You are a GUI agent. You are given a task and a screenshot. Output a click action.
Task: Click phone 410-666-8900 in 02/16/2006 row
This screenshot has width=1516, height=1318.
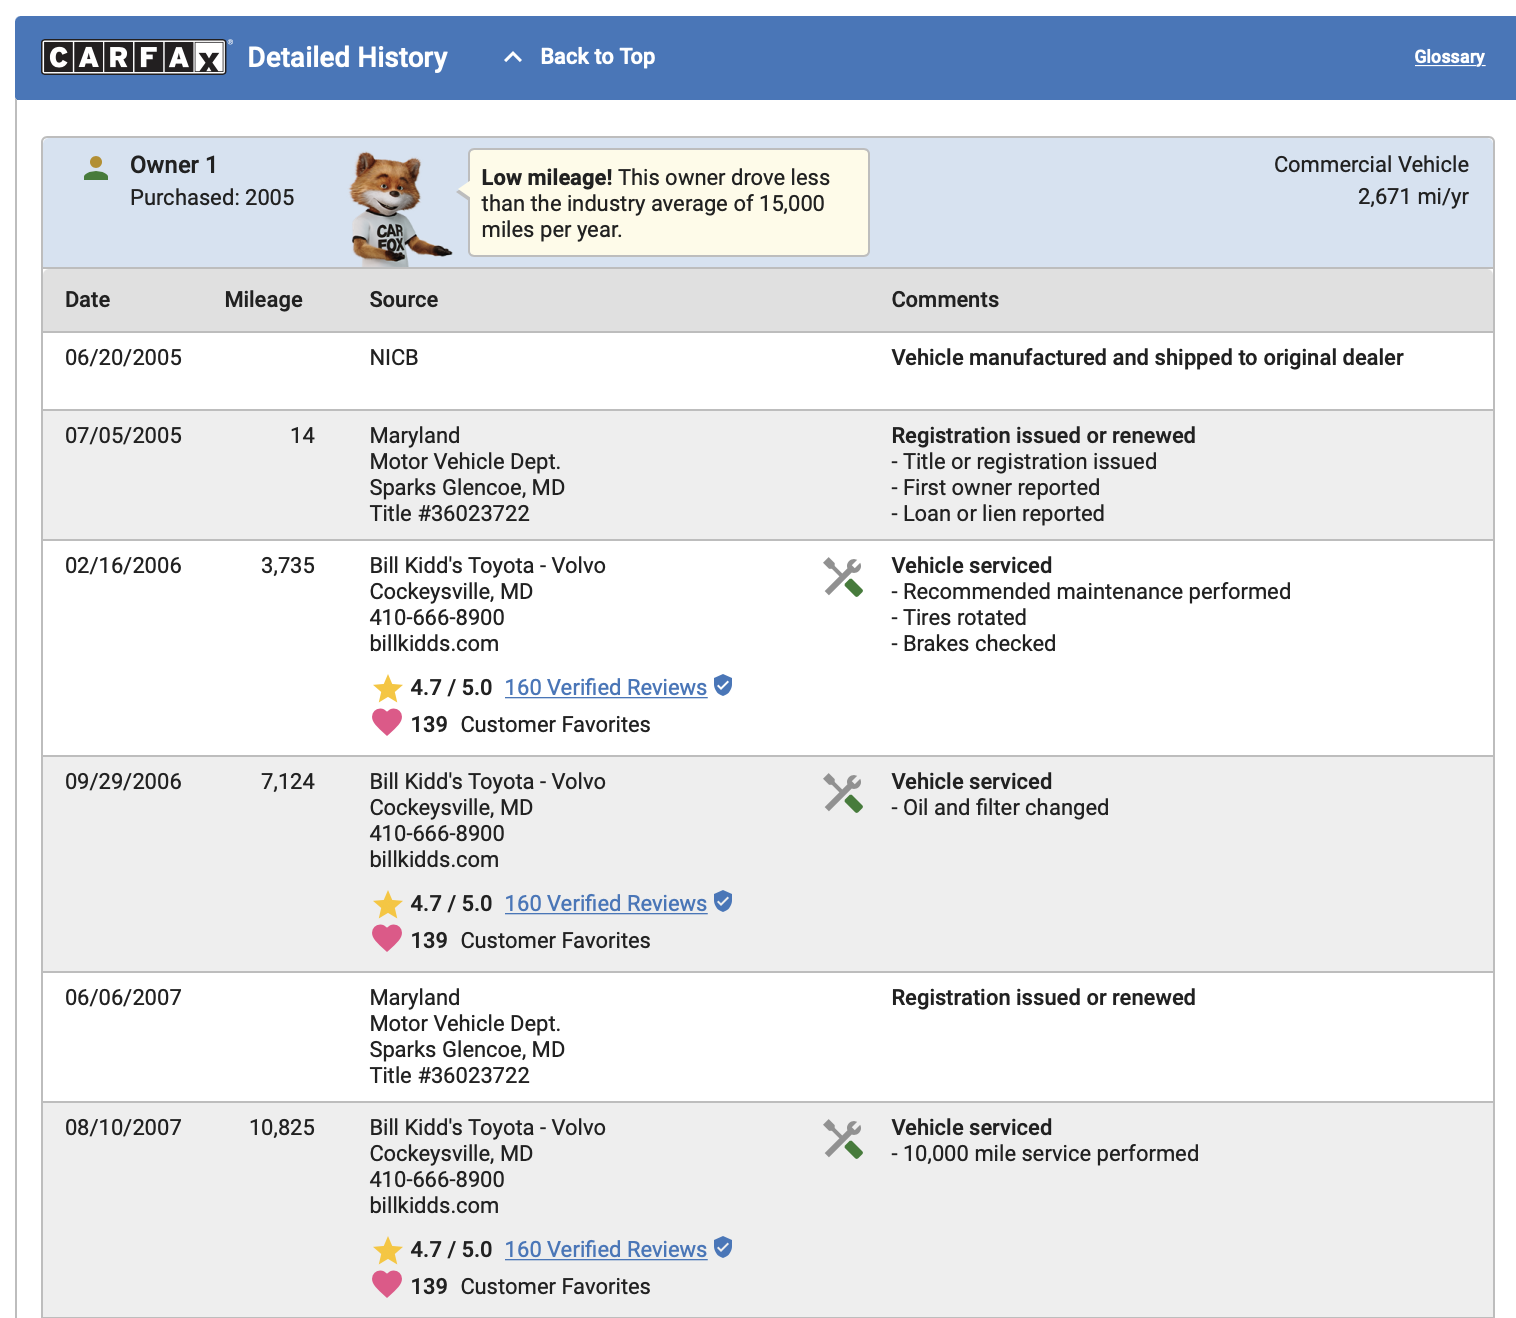pyautogui.click(x=437, y=618)
